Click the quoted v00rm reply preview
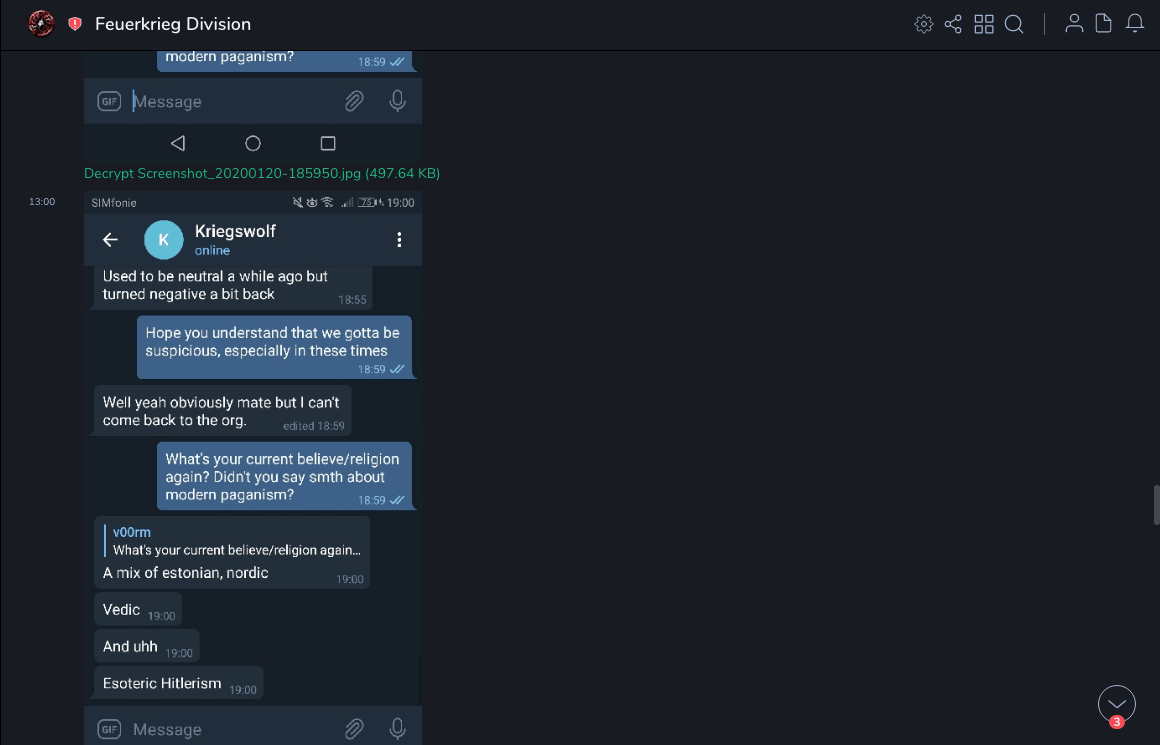1160x745 pixels. (x=237, y=541)
